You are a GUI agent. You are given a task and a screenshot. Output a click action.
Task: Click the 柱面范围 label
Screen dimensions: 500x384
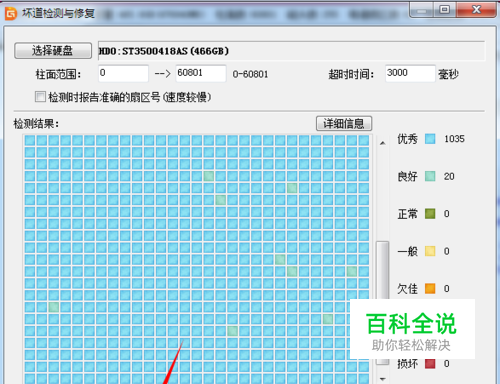(58, 74)
